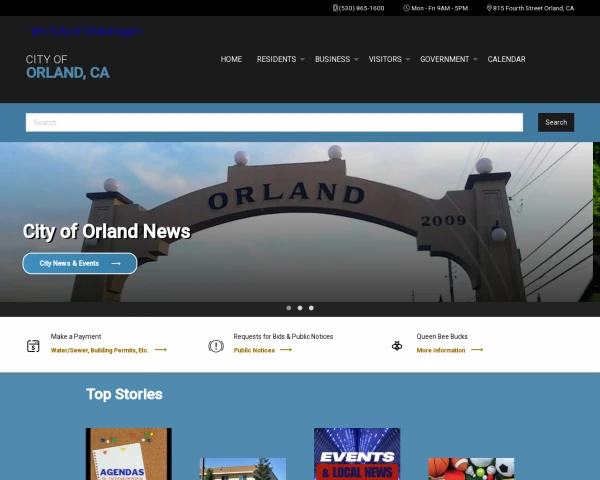
Task: Click the Search button
Action: tap(556, 122)
